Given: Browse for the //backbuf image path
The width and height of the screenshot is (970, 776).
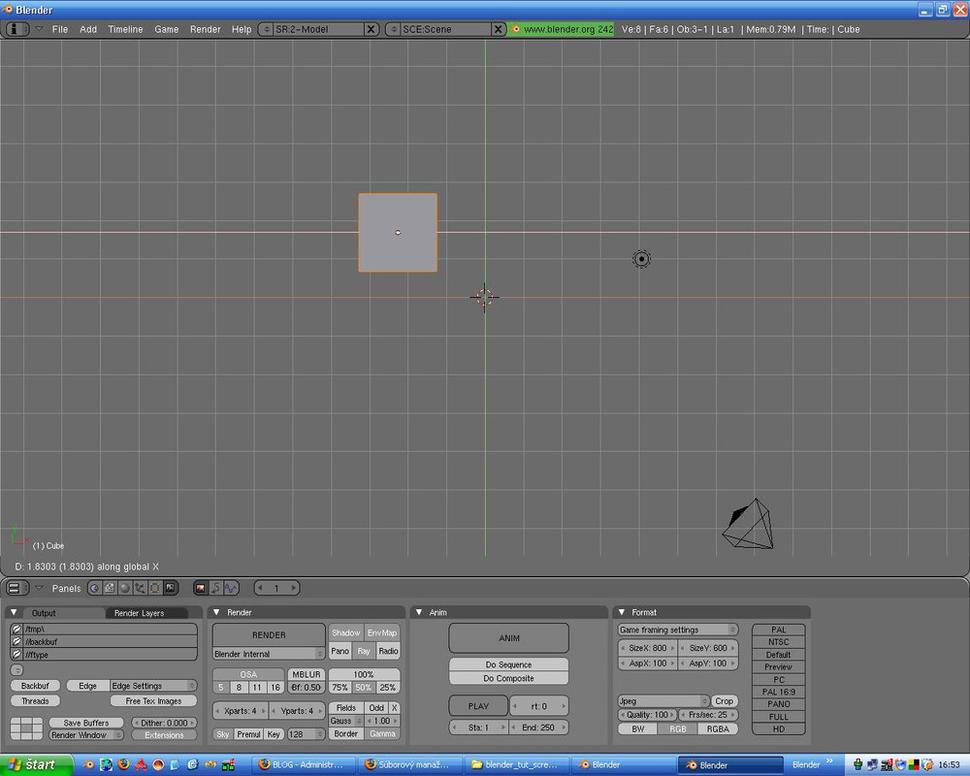Looking at the screenshot, I should 17,642.
